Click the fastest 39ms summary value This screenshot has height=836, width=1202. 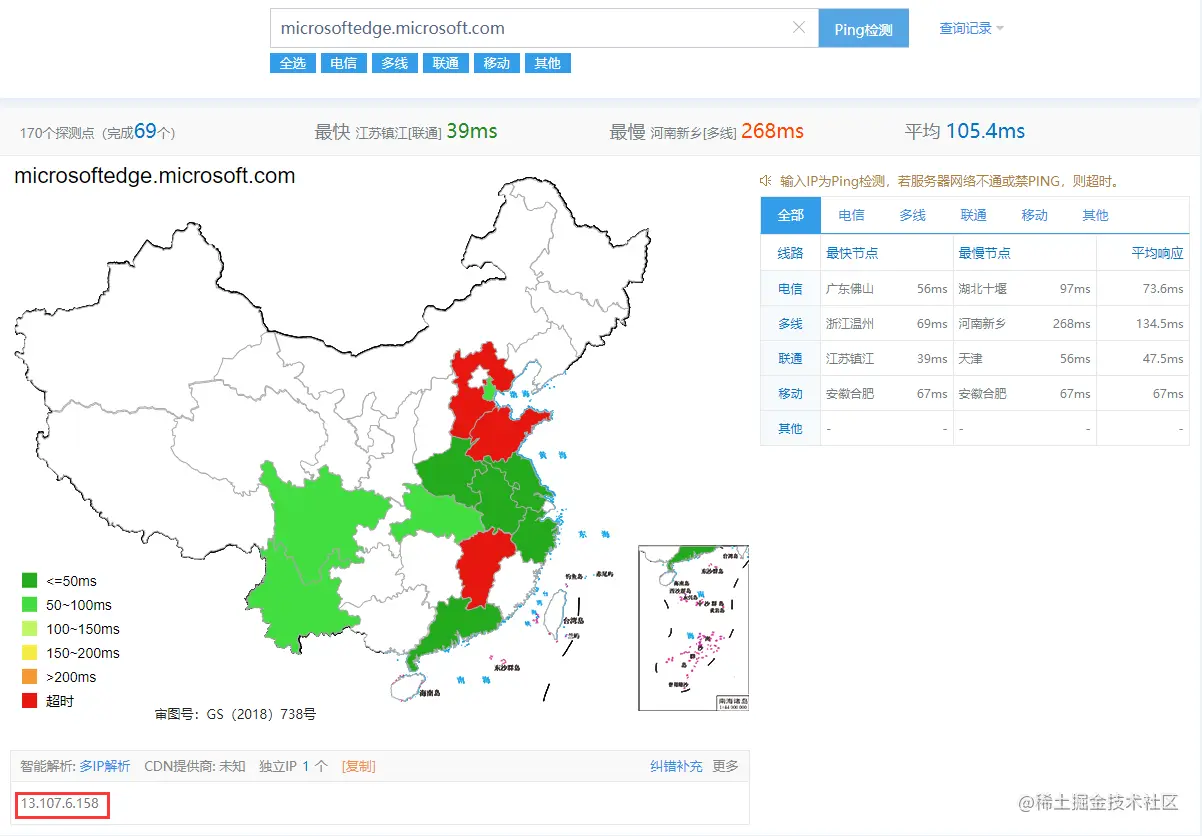pos(471,131)
